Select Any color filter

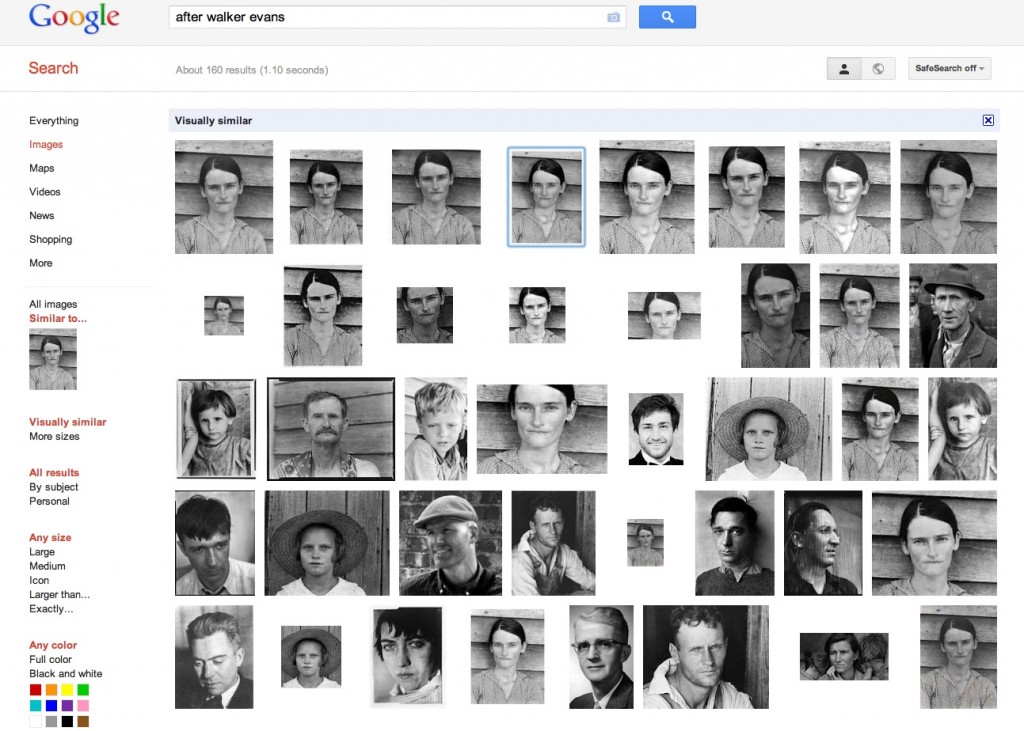coord(53,645)
